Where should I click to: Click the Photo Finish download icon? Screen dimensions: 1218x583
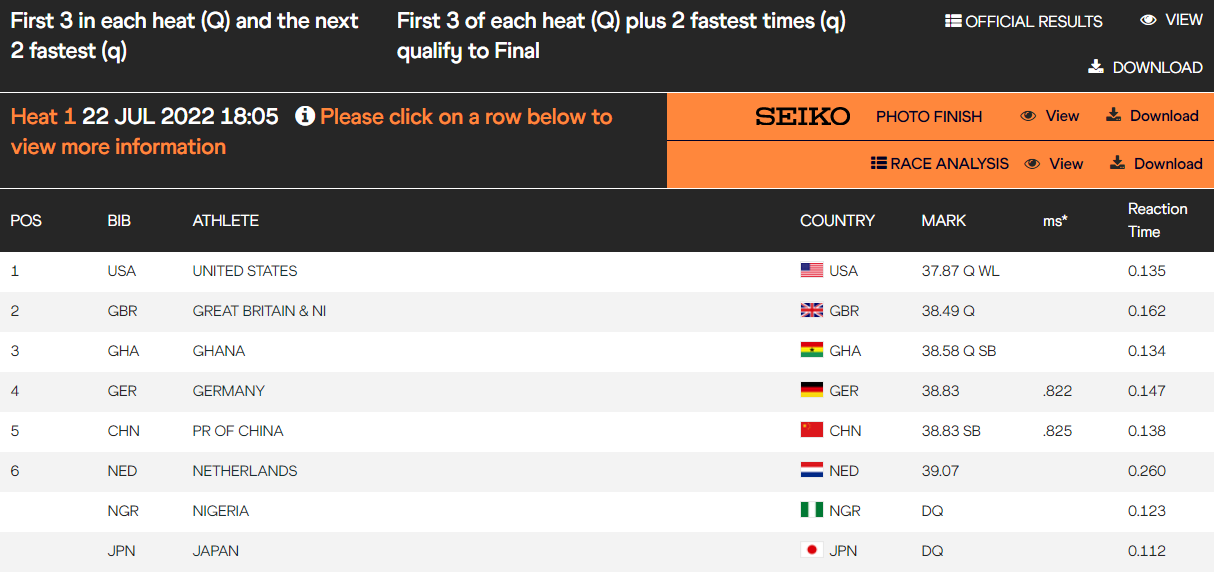pos(1113,116)
